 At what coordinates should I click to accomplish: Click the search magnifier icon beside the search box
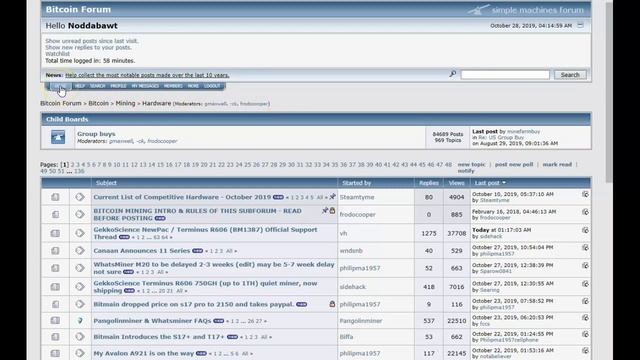tap(453, 74)
